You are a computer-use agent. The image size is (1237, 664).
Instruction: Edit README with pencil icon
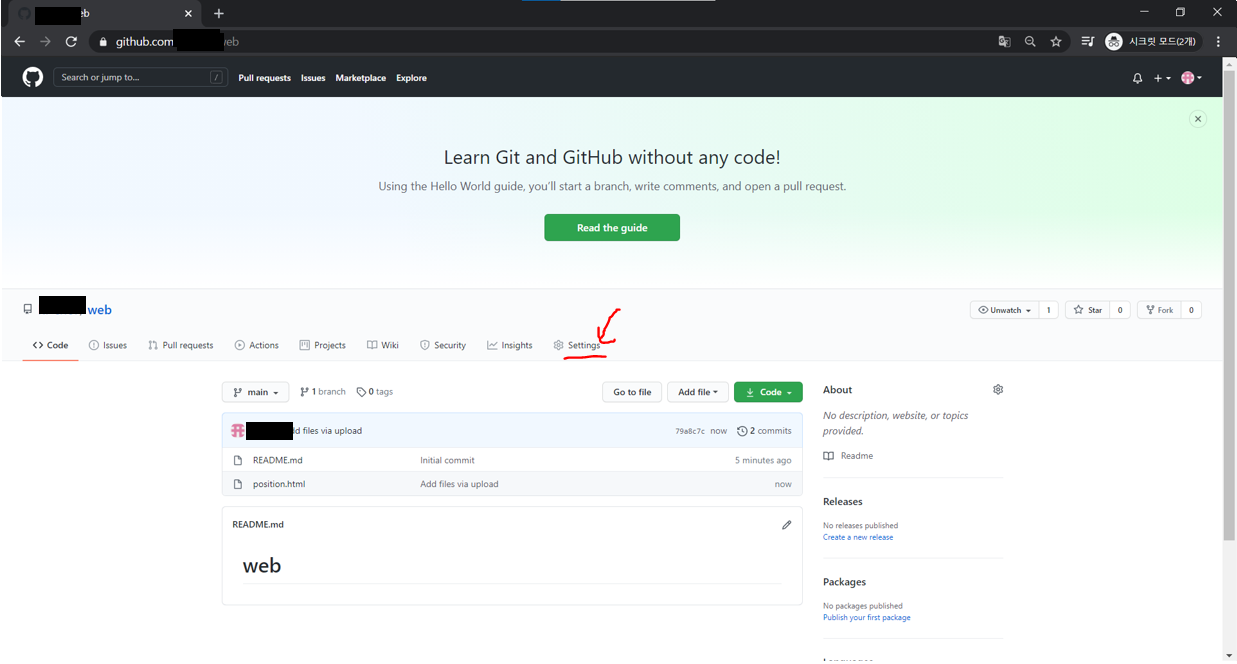click(786, 525)
